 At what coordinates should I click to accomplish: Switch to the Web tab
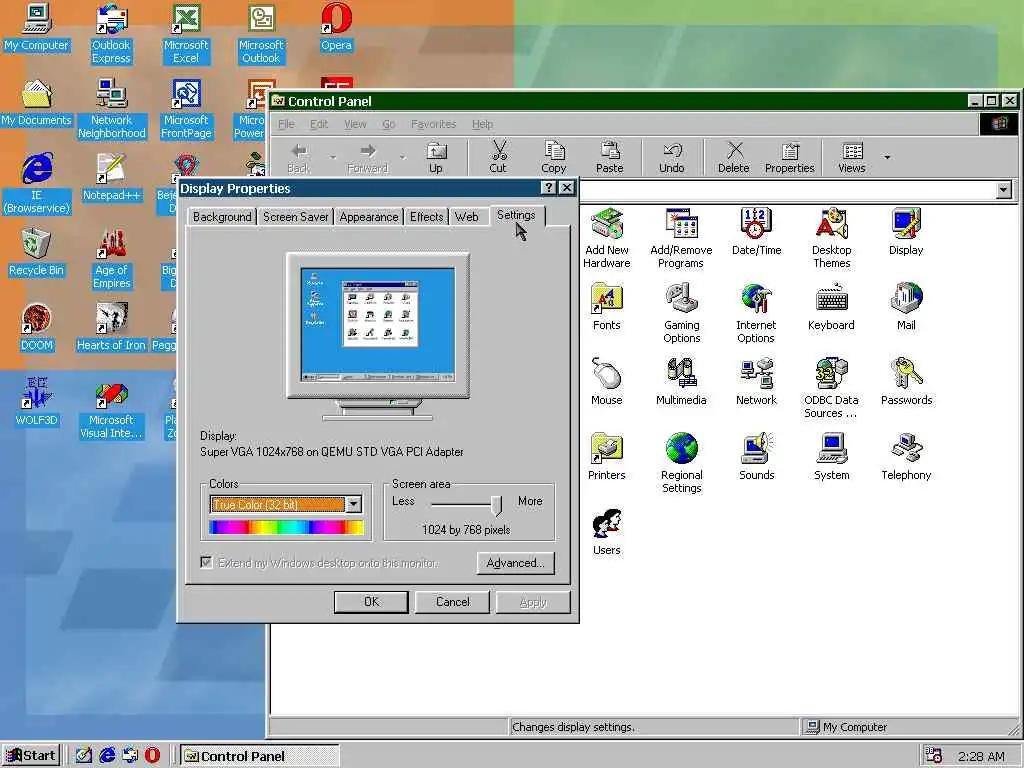pos(466,217)
